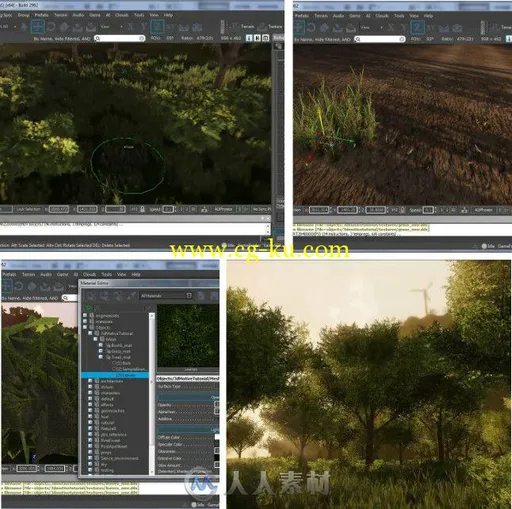
Task: Click the search field in top-left editor
Action: pos(119,38)
